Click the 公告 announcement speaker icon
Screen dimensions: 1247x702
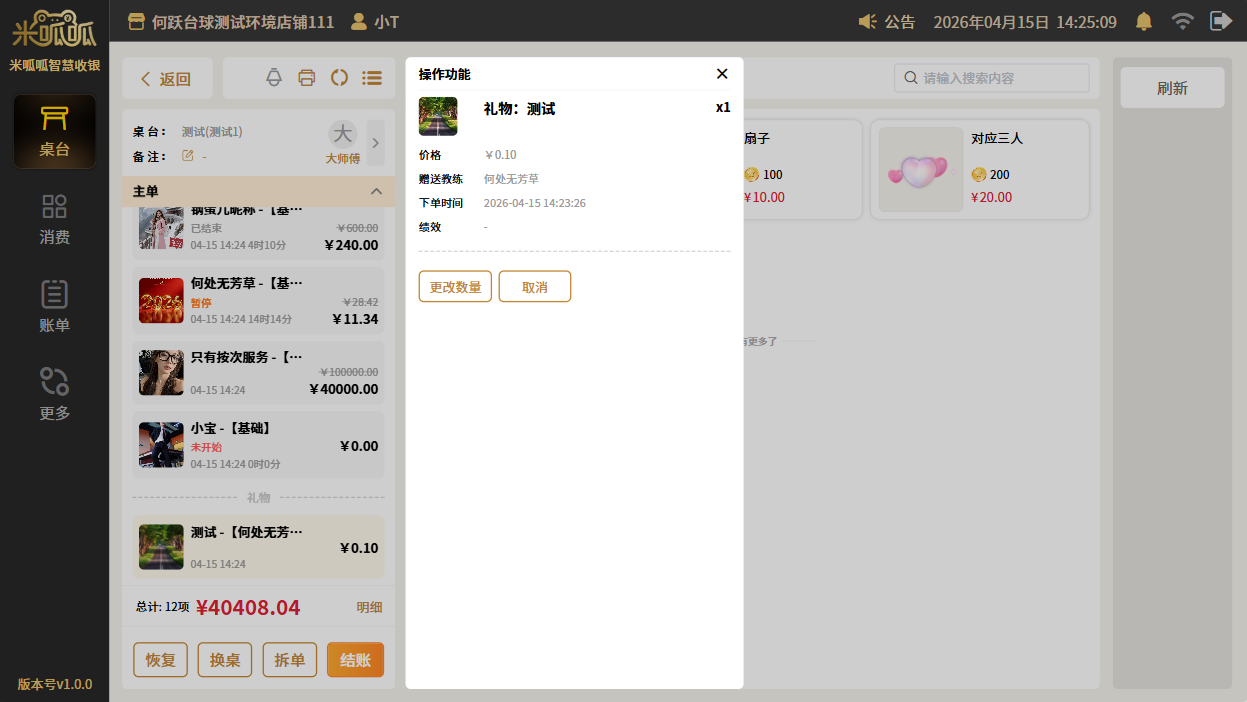(868, 21)
